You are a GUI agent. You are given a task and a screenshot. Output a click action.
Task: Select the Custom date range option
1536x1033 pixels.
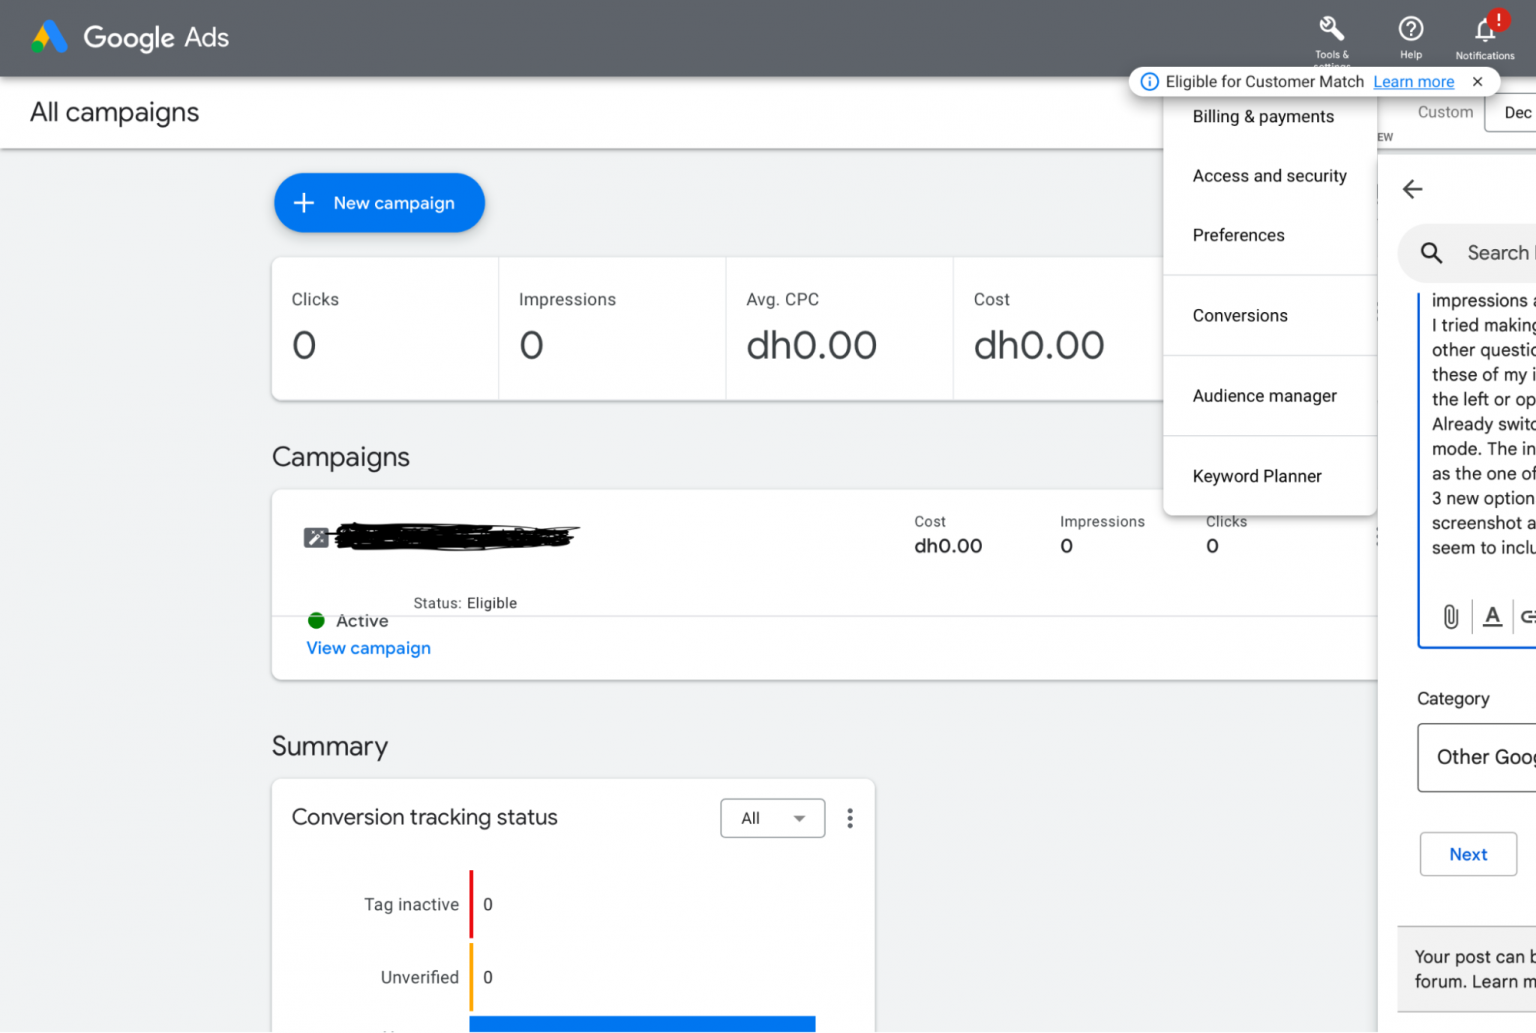click(x=1445, y=112)
